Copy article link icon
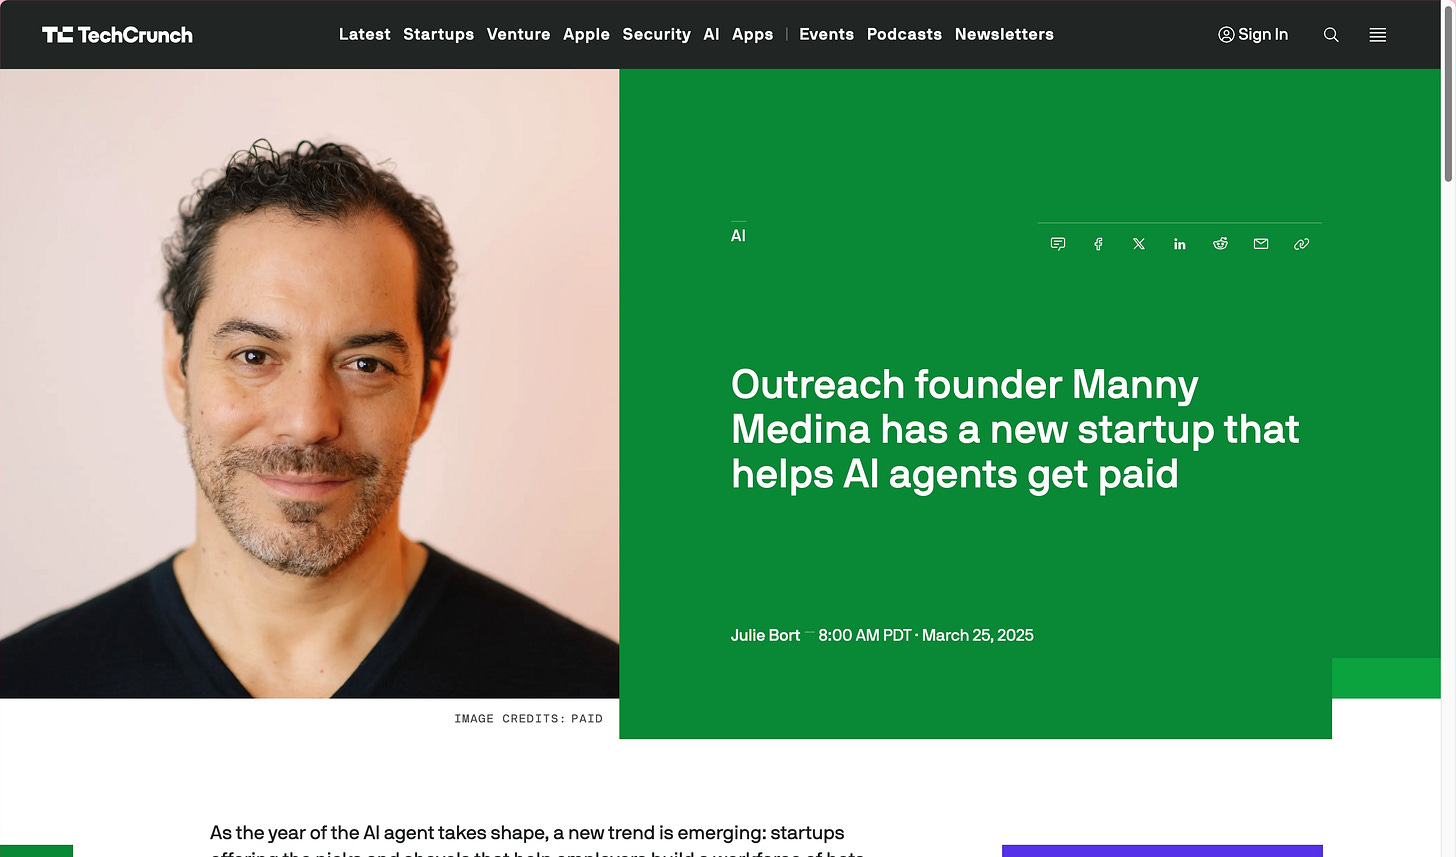Image resolution: width=1456 pixels, height=857 pixels. tap(1301, 244)
